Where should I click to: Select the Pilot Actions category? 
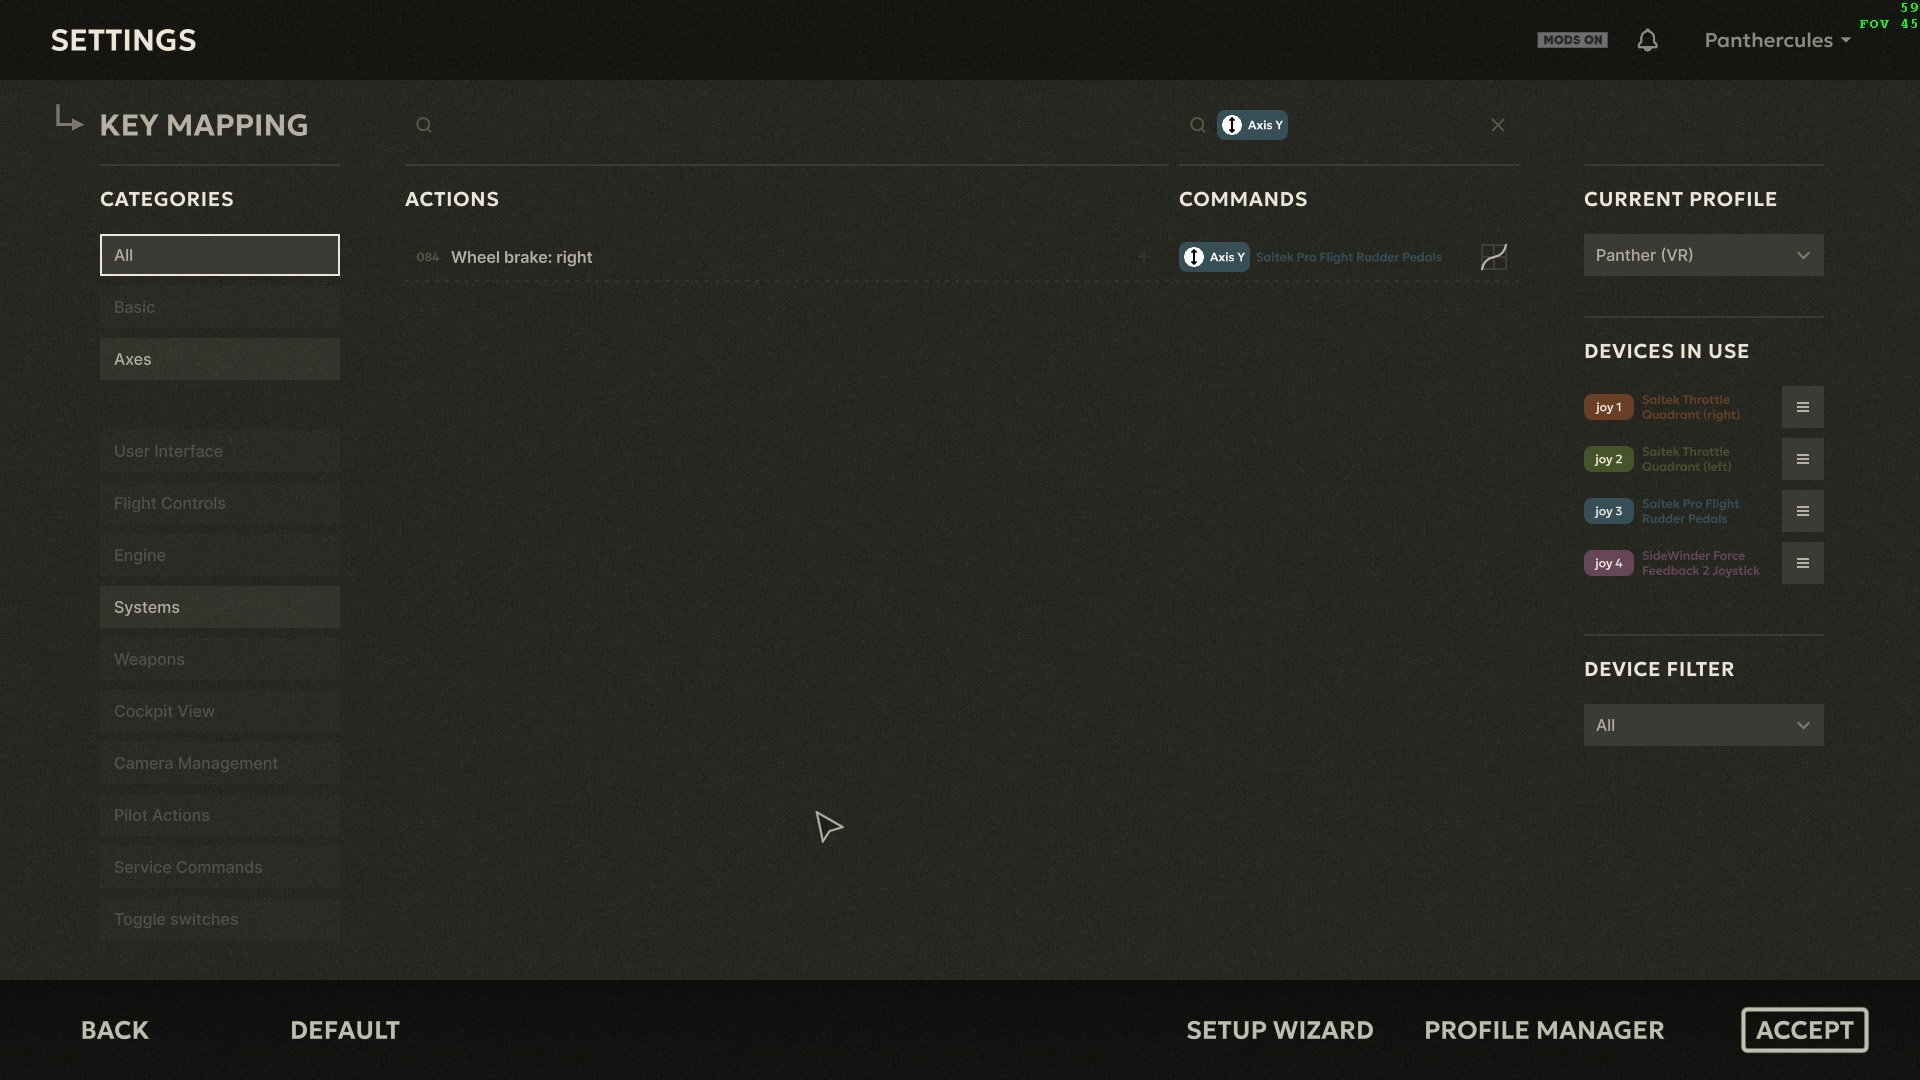pyautogui.click(x=220, y=815)
